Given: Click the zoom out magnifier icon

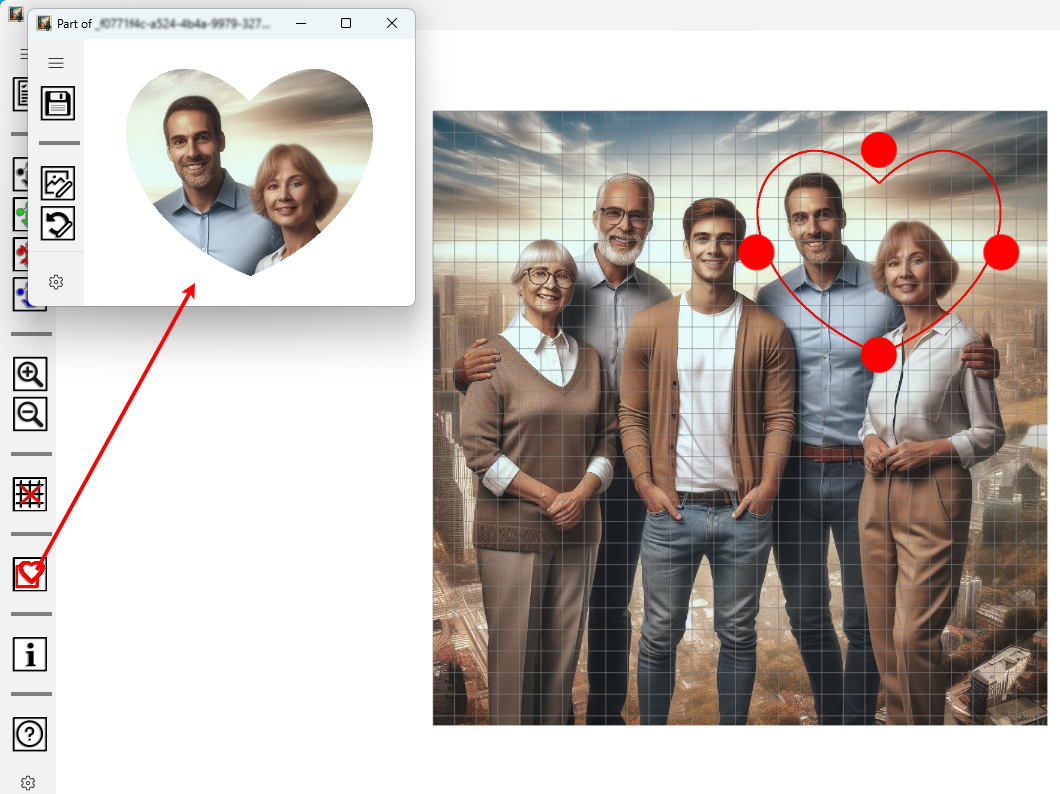Looking at the screenshot, I should (30, 414).
